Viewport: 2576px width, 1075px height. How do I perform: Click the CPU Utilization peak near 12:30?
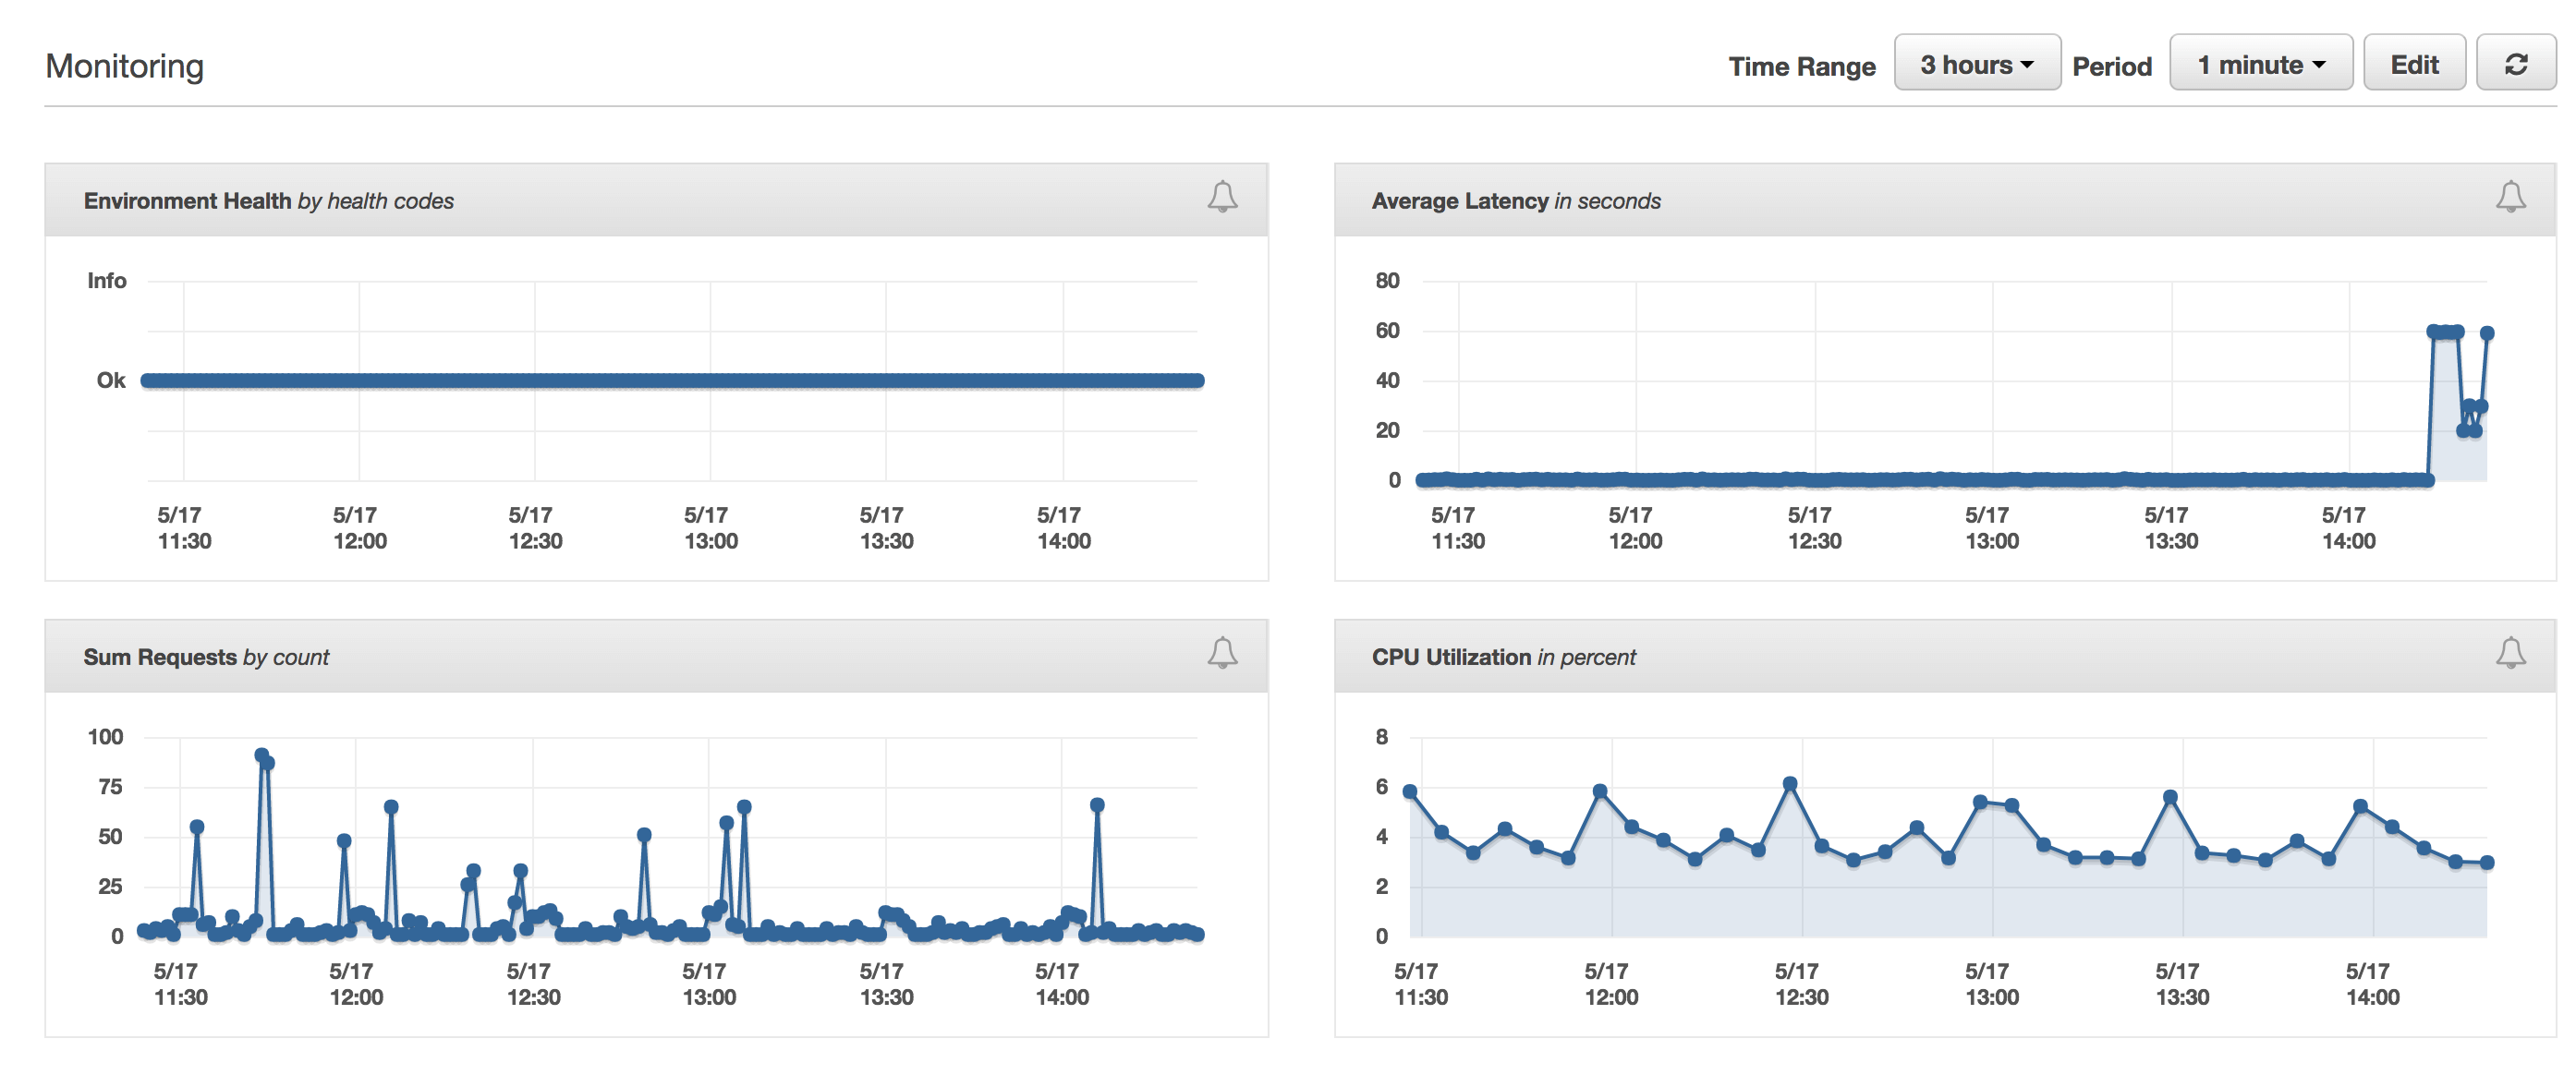1790,784
